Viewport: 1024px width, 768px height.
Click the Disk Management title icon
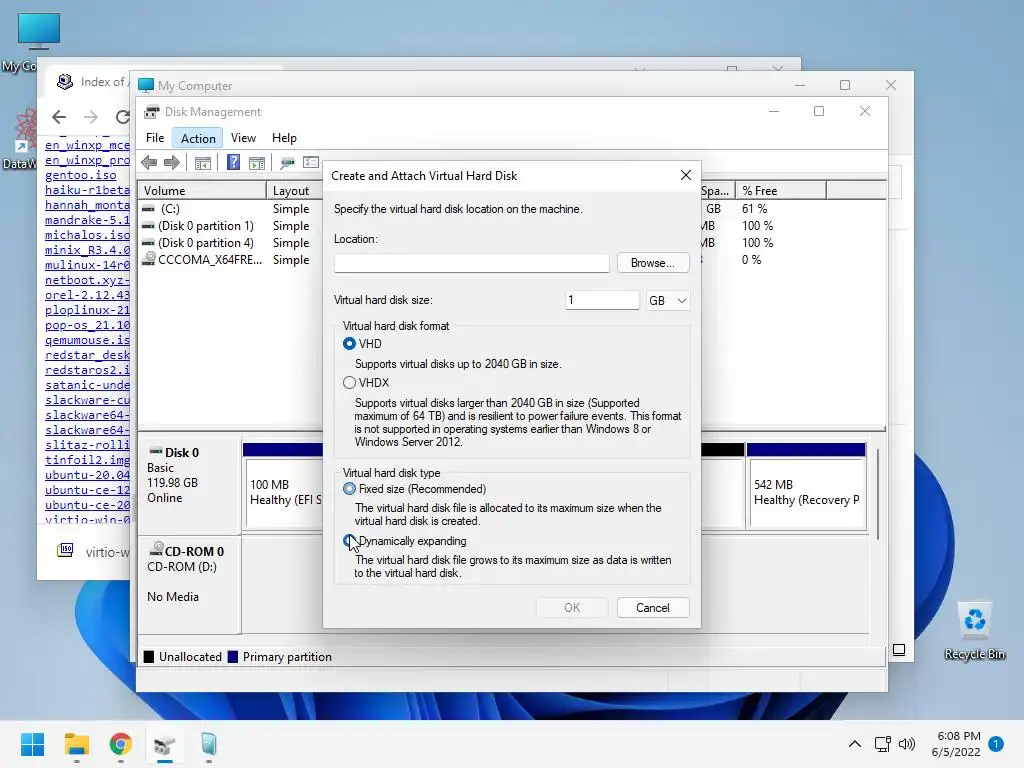(x=152, y=112)
